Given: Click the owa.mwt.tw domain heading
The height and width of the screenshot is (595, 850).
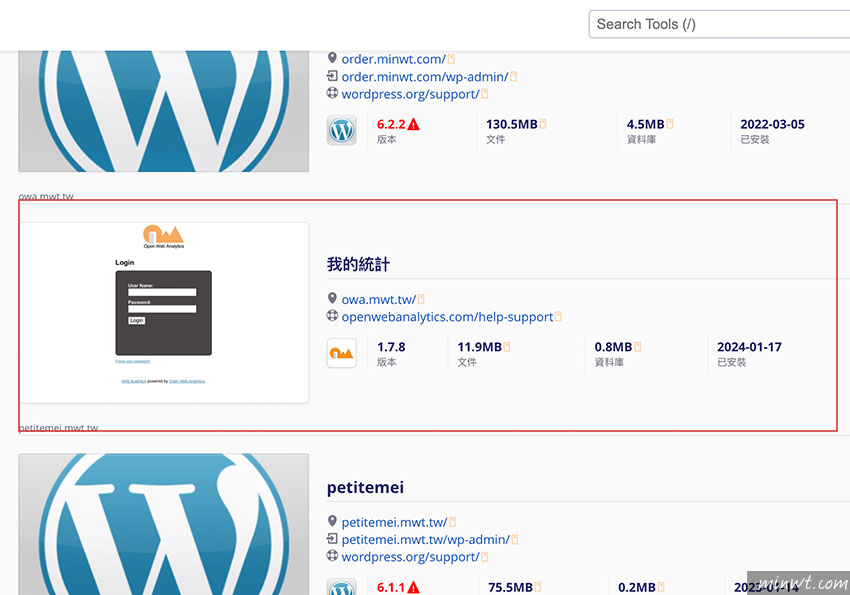Looking at the screenshot, I should tap(46, 196).
